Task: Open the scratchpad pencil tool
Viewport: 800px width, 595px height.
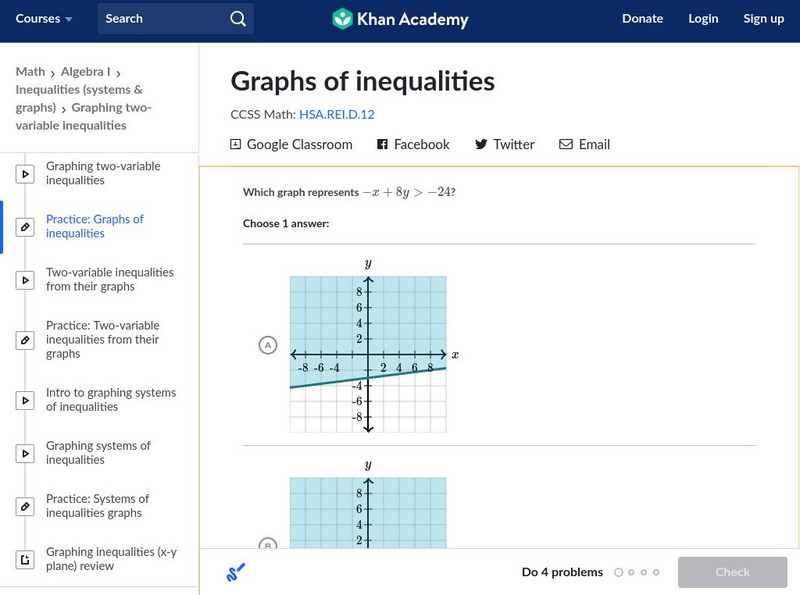Action: click(236, 572)
